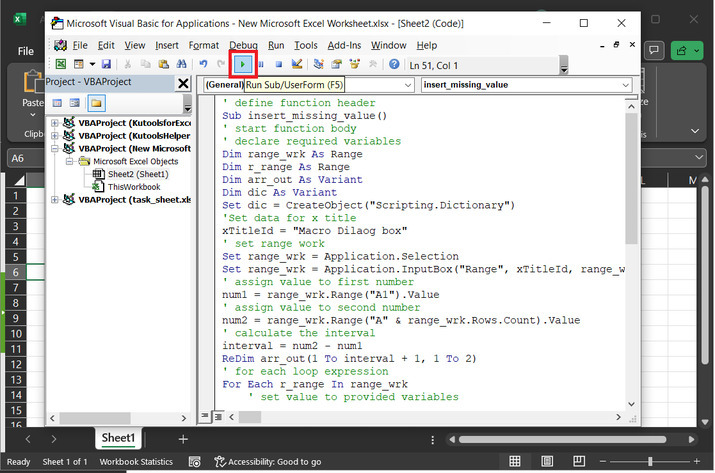Expand VBAProject (KutoolsforExcel) tree node
The height and width of the screenshot is (473, 715).
pos(55,123)
